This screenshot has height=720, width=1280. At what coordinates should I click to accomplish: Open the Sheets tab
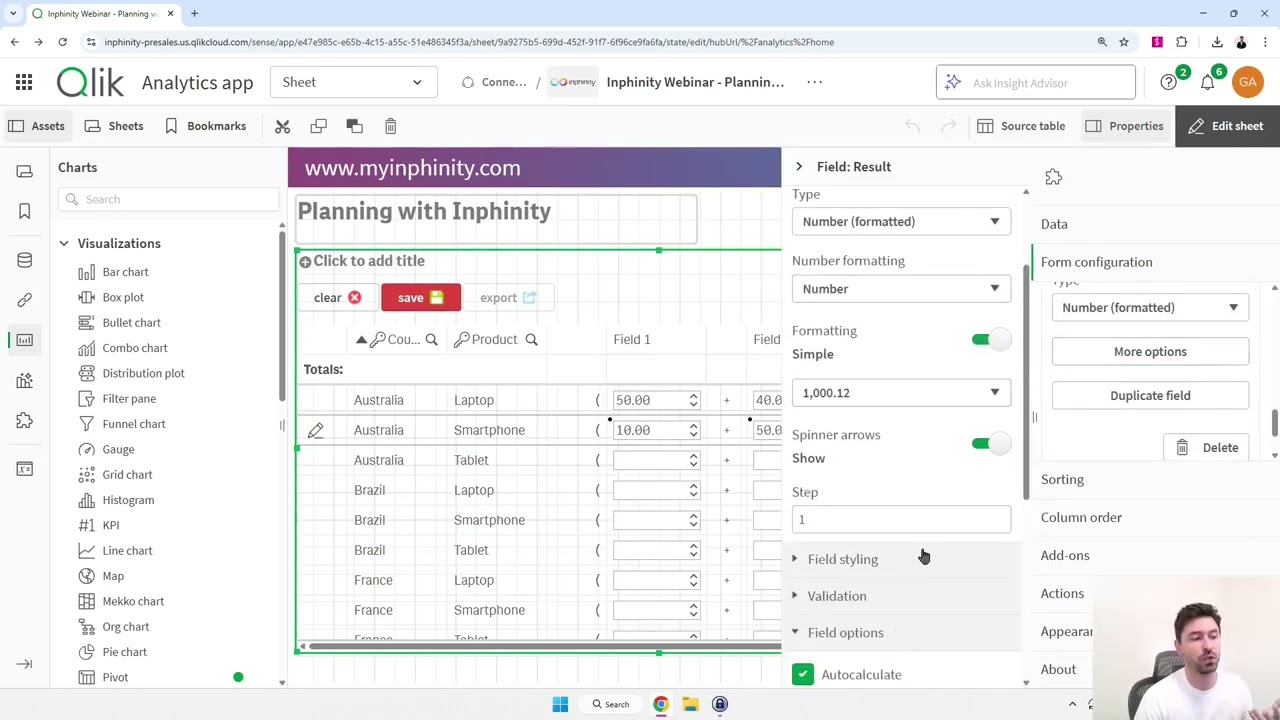point(114,126)
